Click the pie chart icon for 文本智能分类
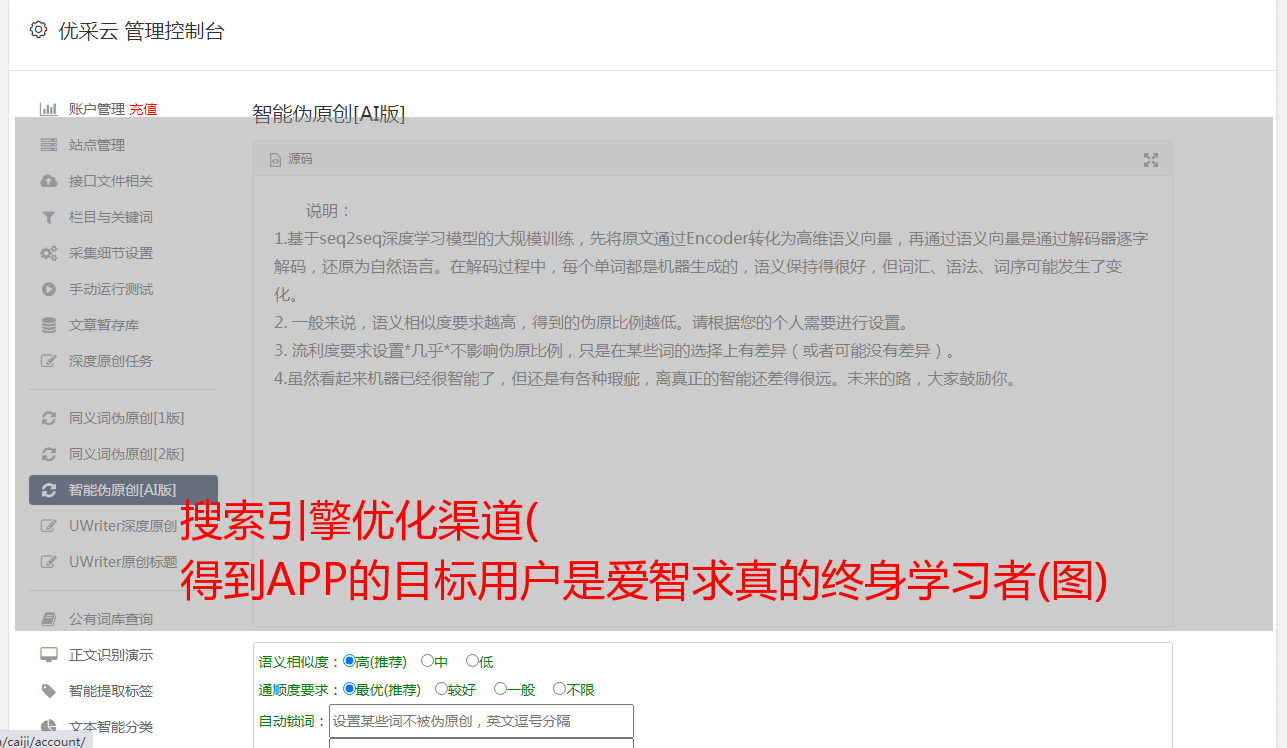This screenshot has height=748, width=1287. click(48, 727)
